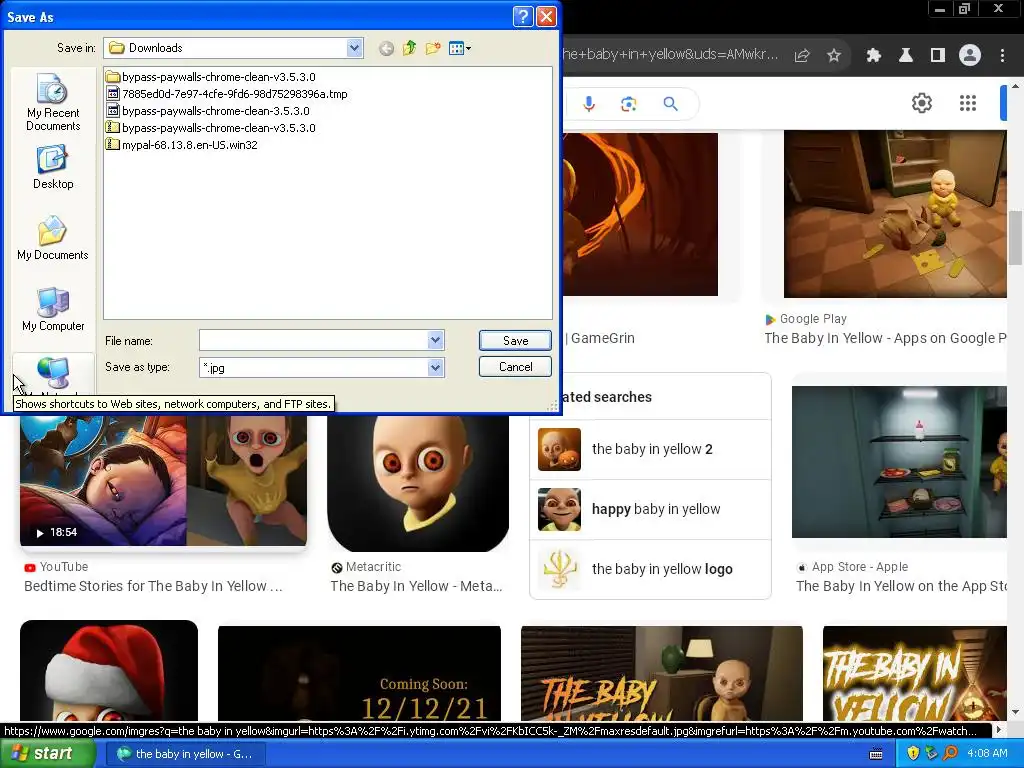Screen dimensions: 1024x768
Task: Open the network places icon
Action: pyautogui.click(x=53, y=374)
